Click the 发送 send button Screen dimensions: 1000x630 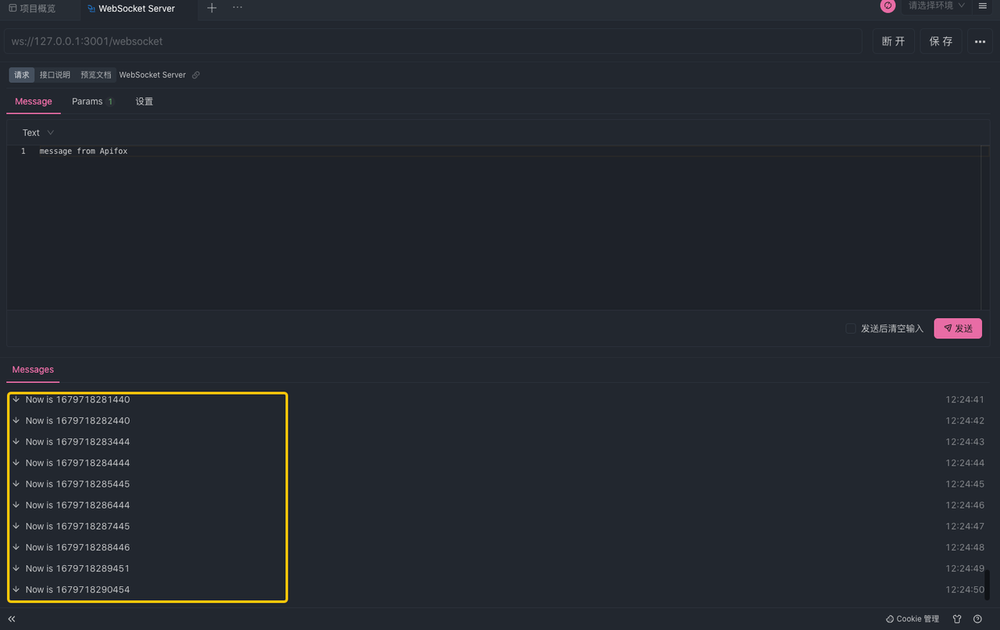957,328
